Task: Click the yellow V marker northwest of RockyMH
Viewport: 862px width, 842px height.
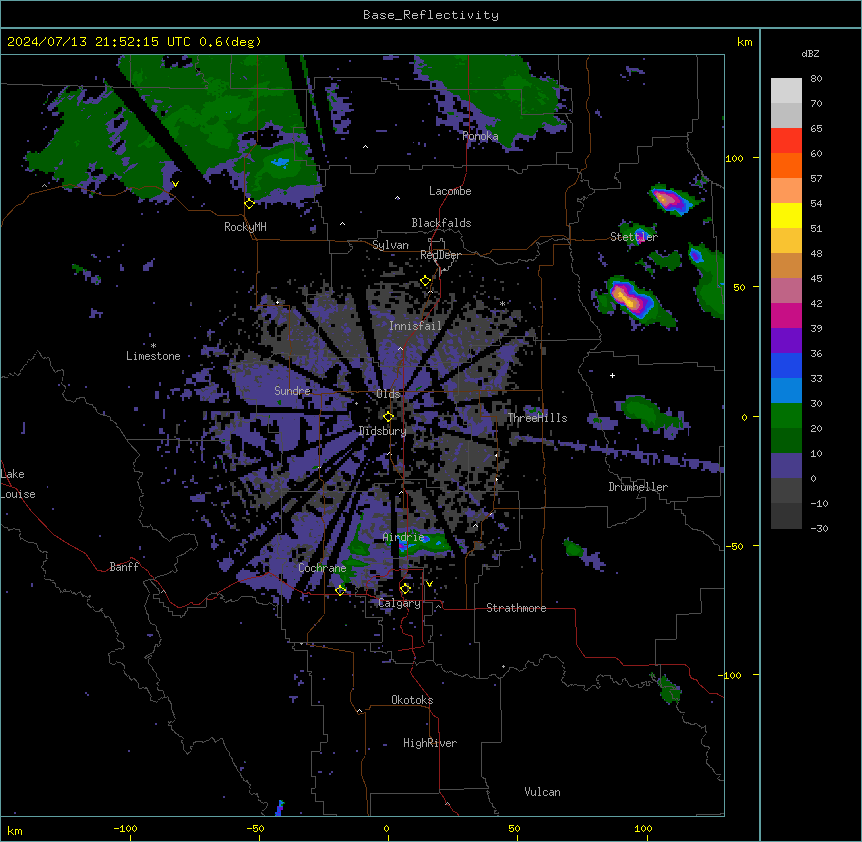Action: click(x=175, y=184)
